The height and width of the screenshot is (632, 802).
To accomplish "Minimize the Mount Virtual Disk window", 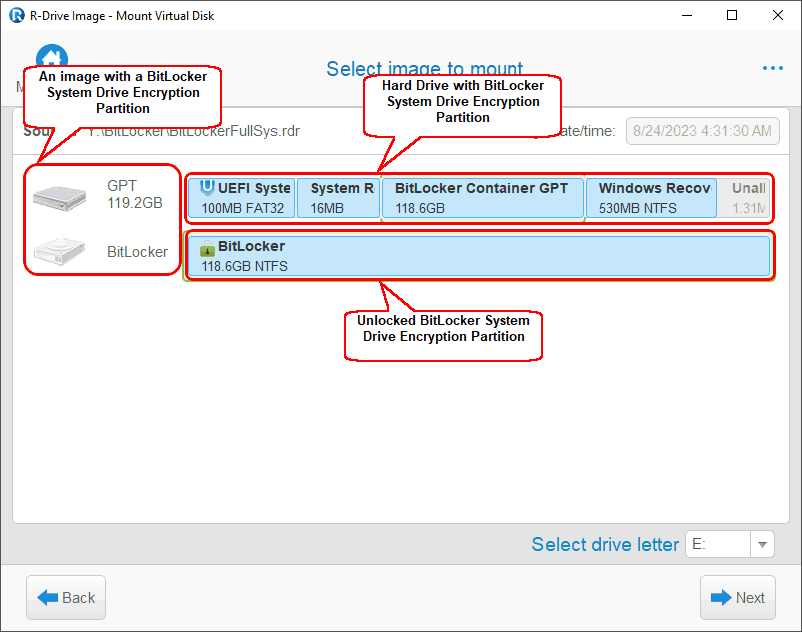I will tap(687, 15).
